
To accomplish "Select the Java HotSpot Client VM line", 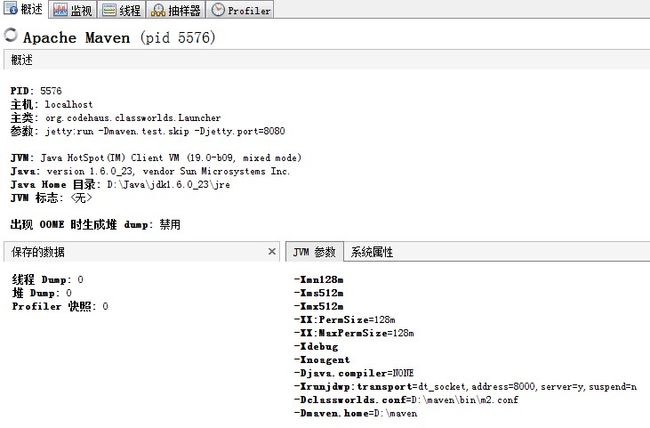I will [x=156, y=158].
